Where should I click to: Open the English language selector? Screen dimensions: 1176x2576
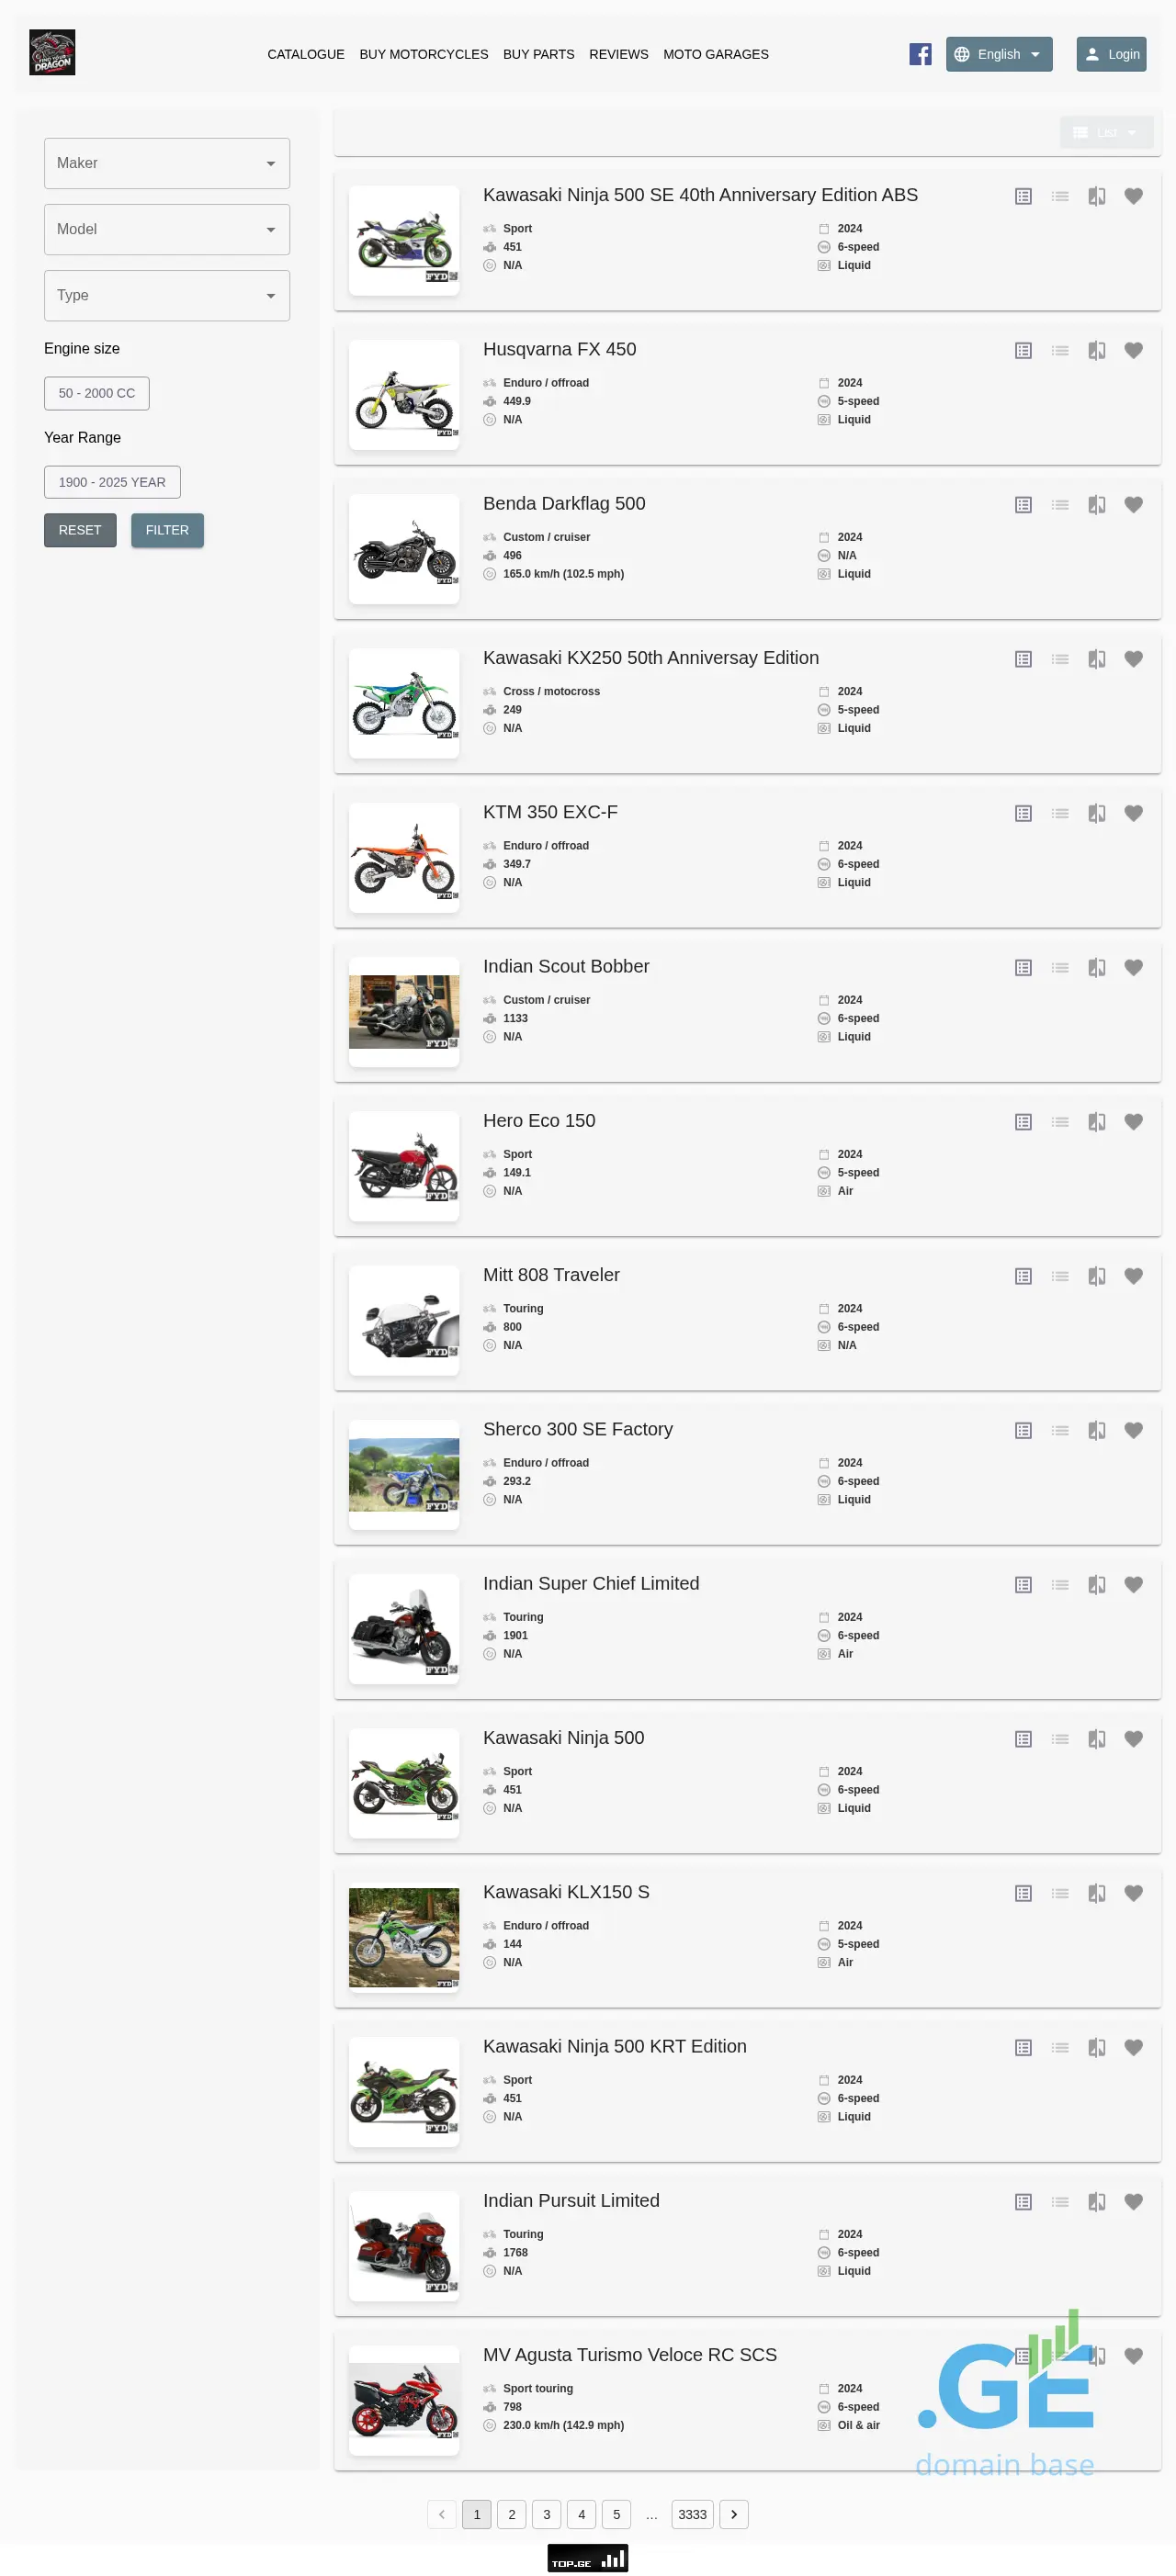(998, 54)
